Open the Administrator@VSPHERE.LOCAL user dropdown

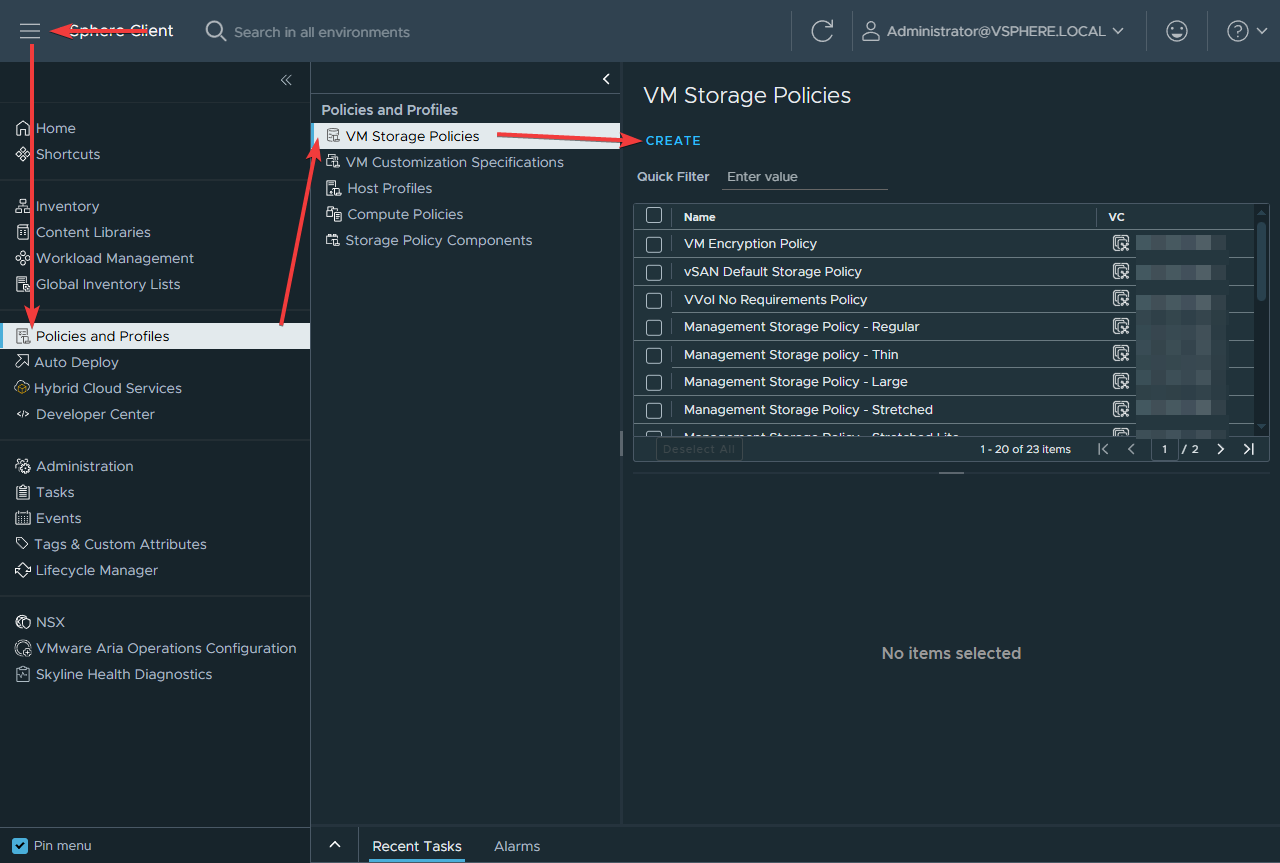(x=994, y=31)
